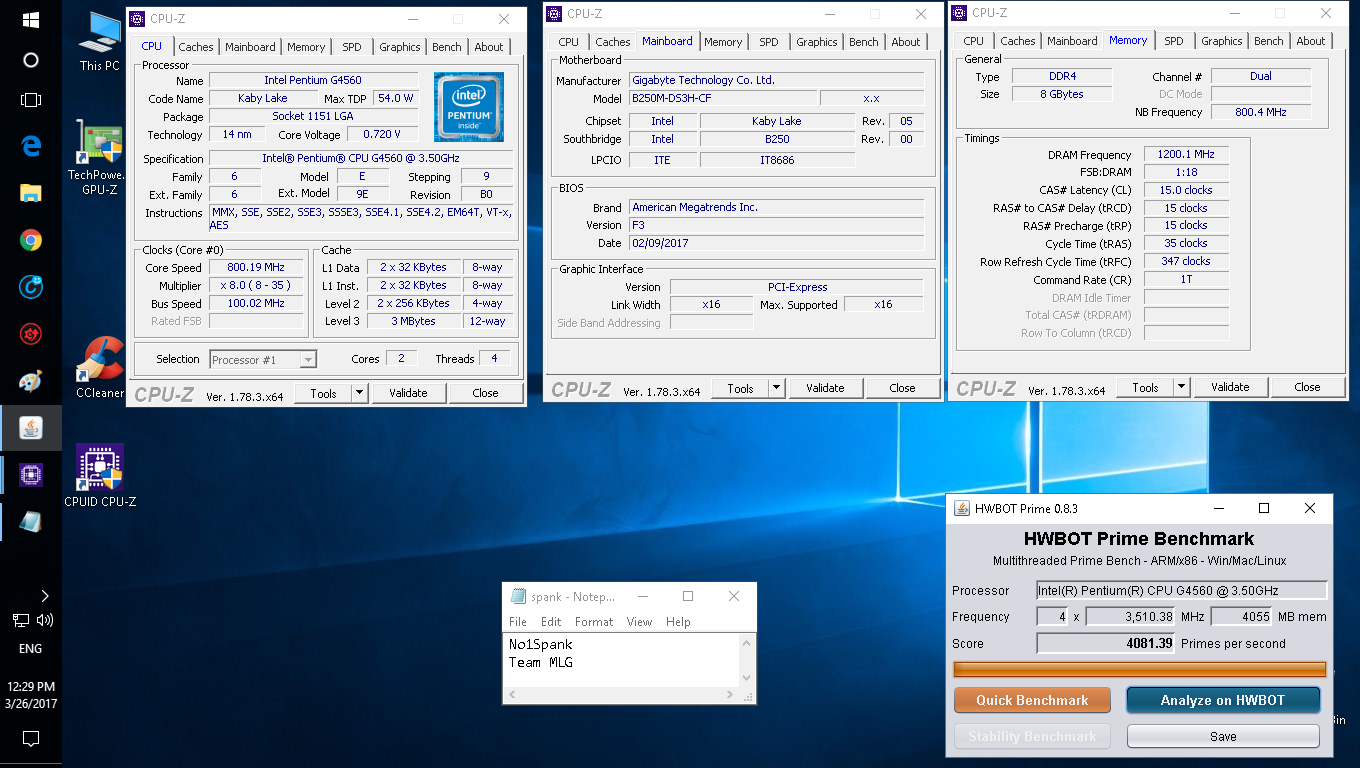Save the HWBOT Prime result
This screenshot has width=1360, height=768.
[x=1223, y=736]
